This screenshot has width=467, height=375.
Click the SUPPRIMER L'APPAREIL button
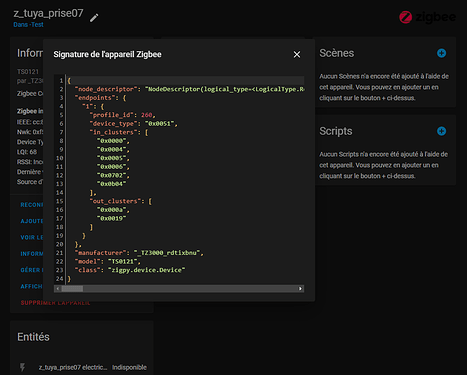click(55, 303)
